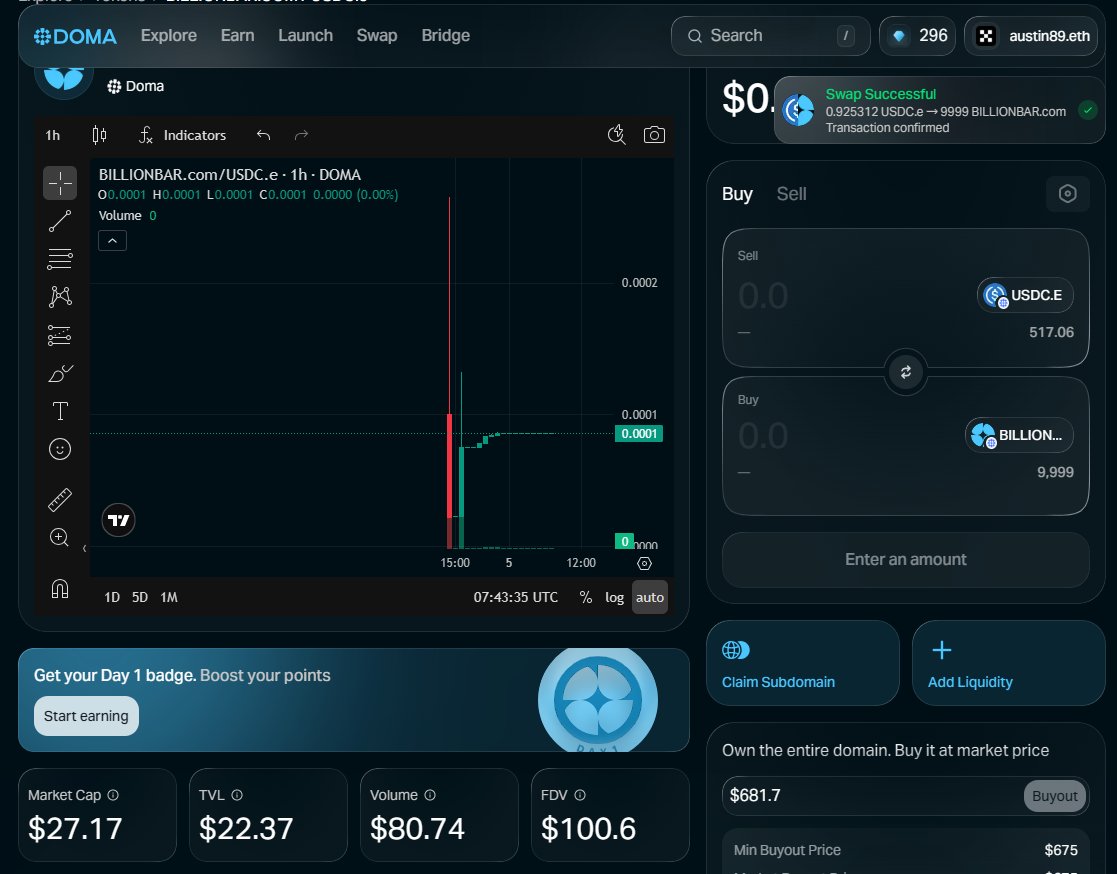Open the quick search lightning icon

616,135
